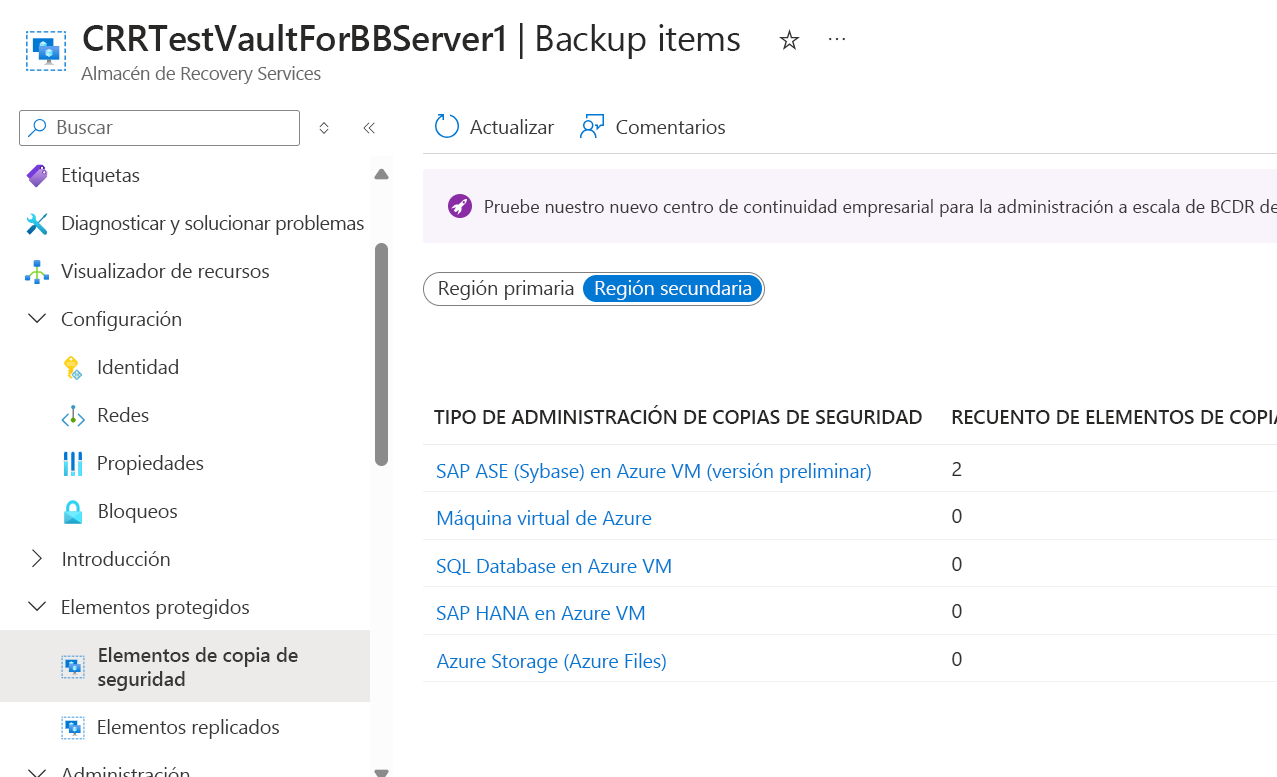Open the SAP ASE (Sybase) en Azure VM link

654,471
